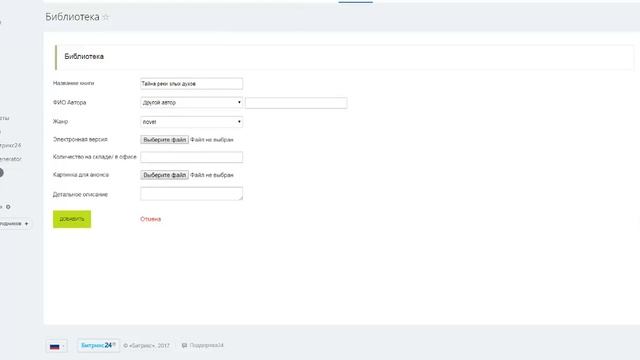Add Библиотека page to favorites via star
Screen dimensions: 640x360
coord(105,17)
